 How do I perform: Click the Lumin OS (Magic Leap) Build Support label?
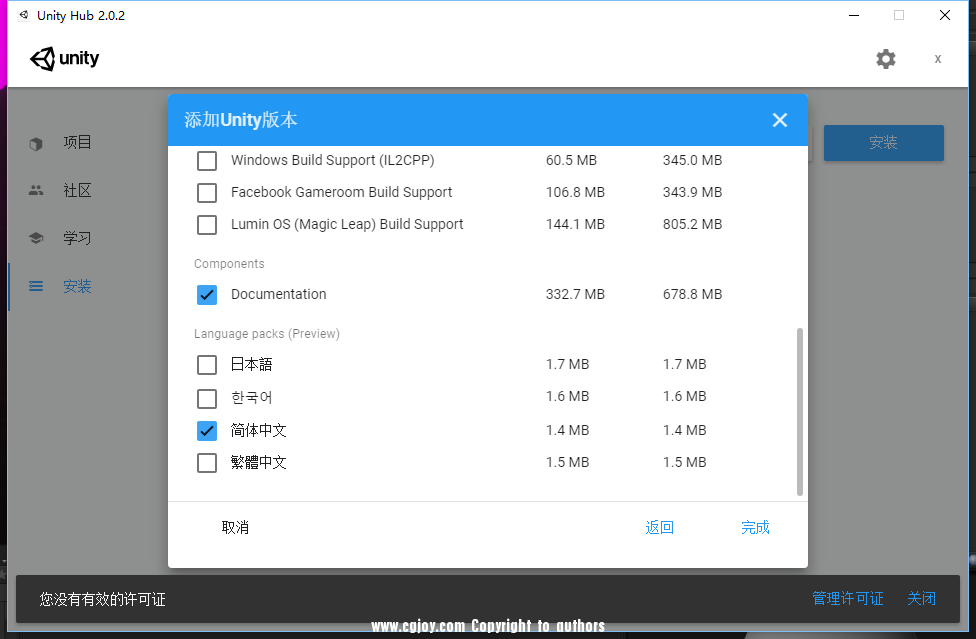[x=347, y=225]
